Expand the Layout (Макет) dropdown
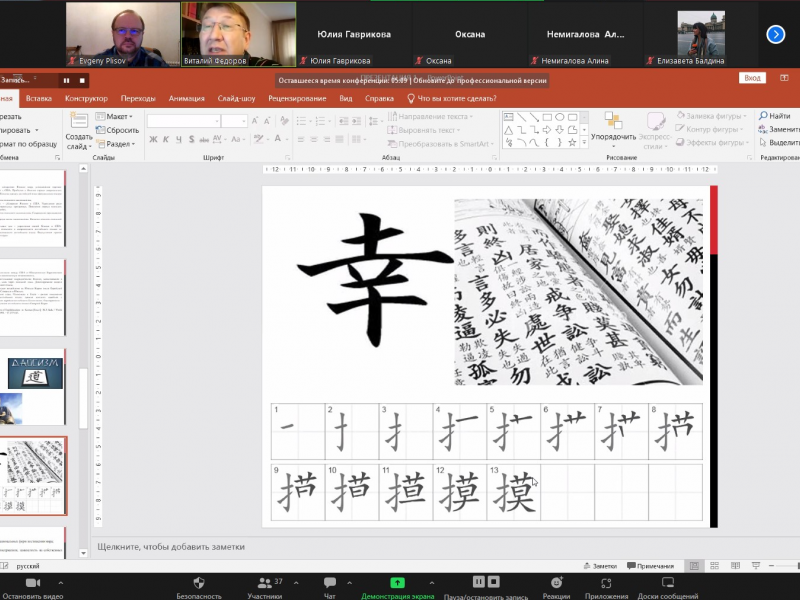This screenshot has height=600, width=800. (x=117, y=117)
